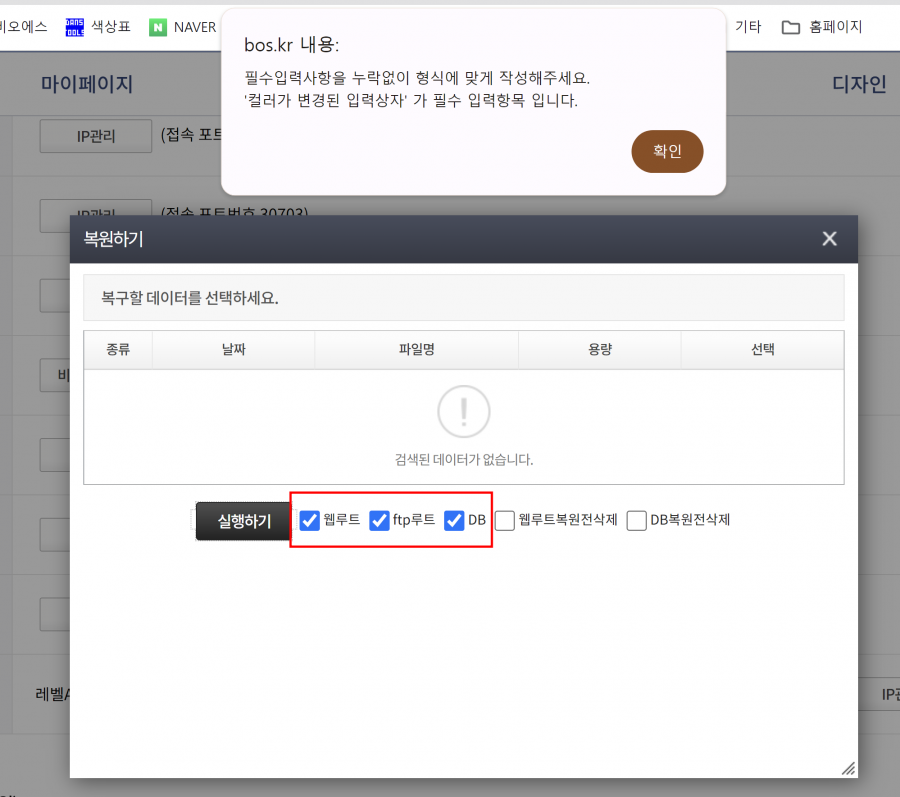
Task: Uncheck the 웹루트 checkbox
Action: (310, 520)
